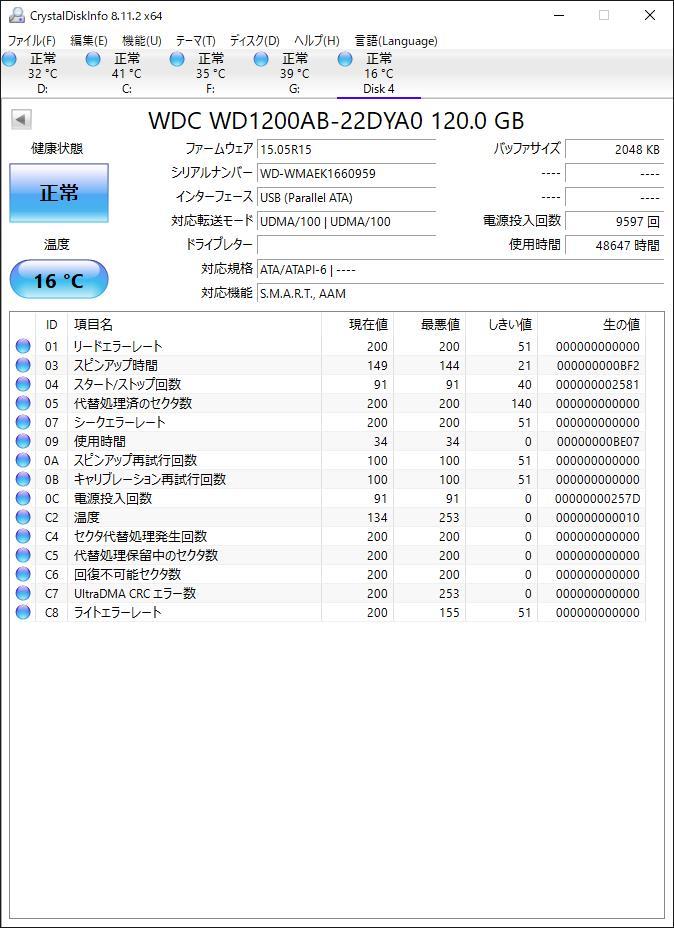Viewport: 674px width, 928px height.
Task: Click raw value 000000000BF2
Action: click(x=597, y=366)
